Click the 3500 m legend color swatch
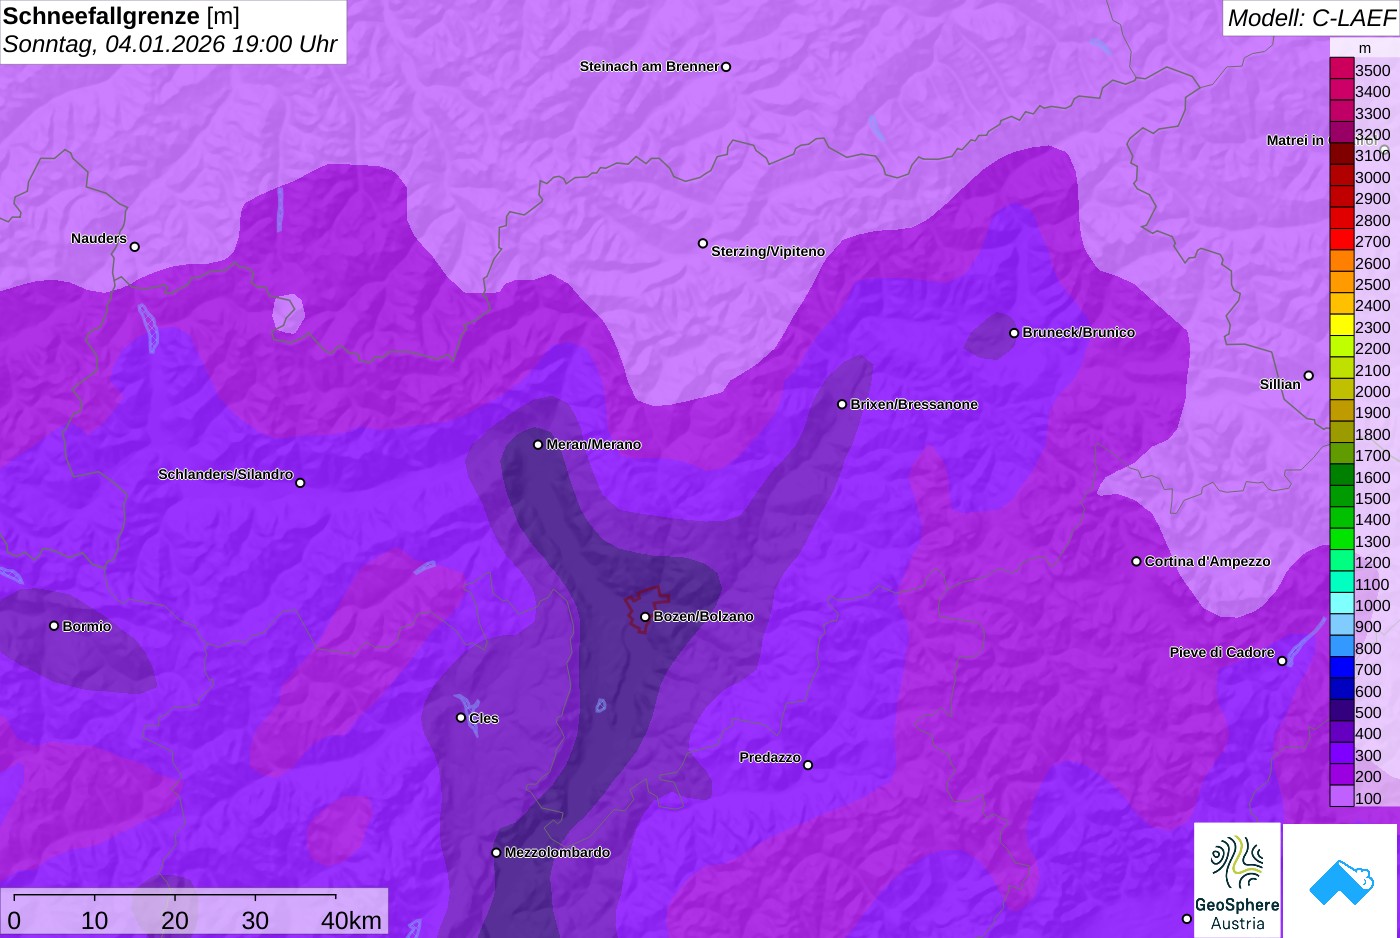1400x938 pixels. [x=1342, y=69]
